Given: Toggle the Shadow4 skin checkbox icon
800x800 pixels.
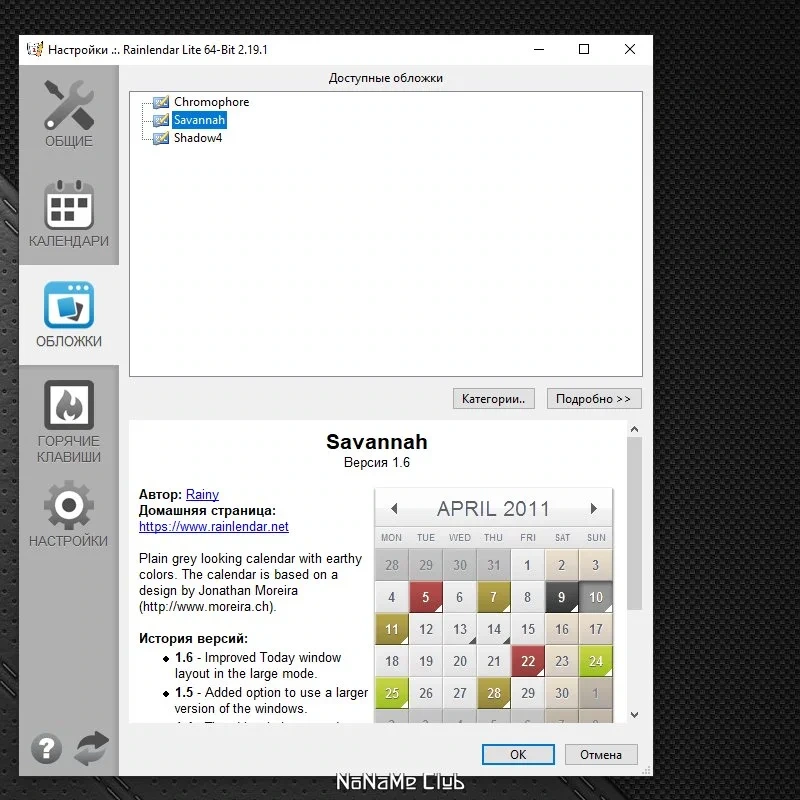Looking at the screenshot, I should coord(161,138).
